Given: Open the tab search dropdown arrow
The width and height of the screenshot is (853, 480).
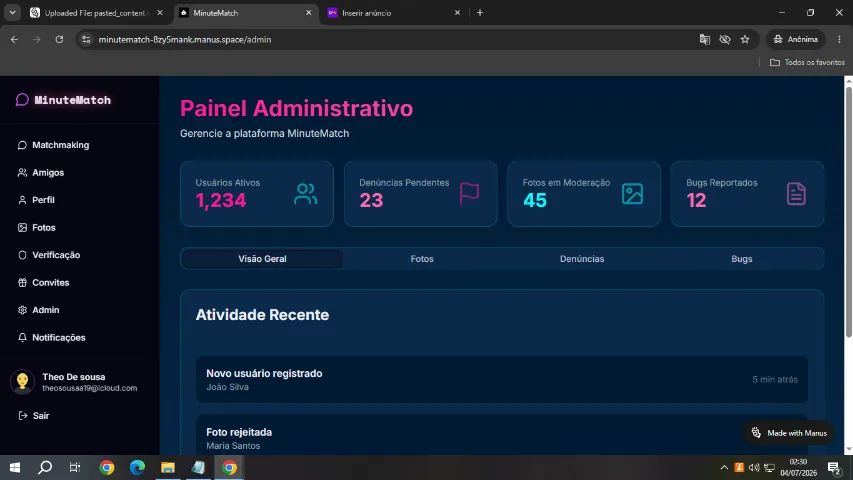Looking at the screenshot, I should point(12,13).
